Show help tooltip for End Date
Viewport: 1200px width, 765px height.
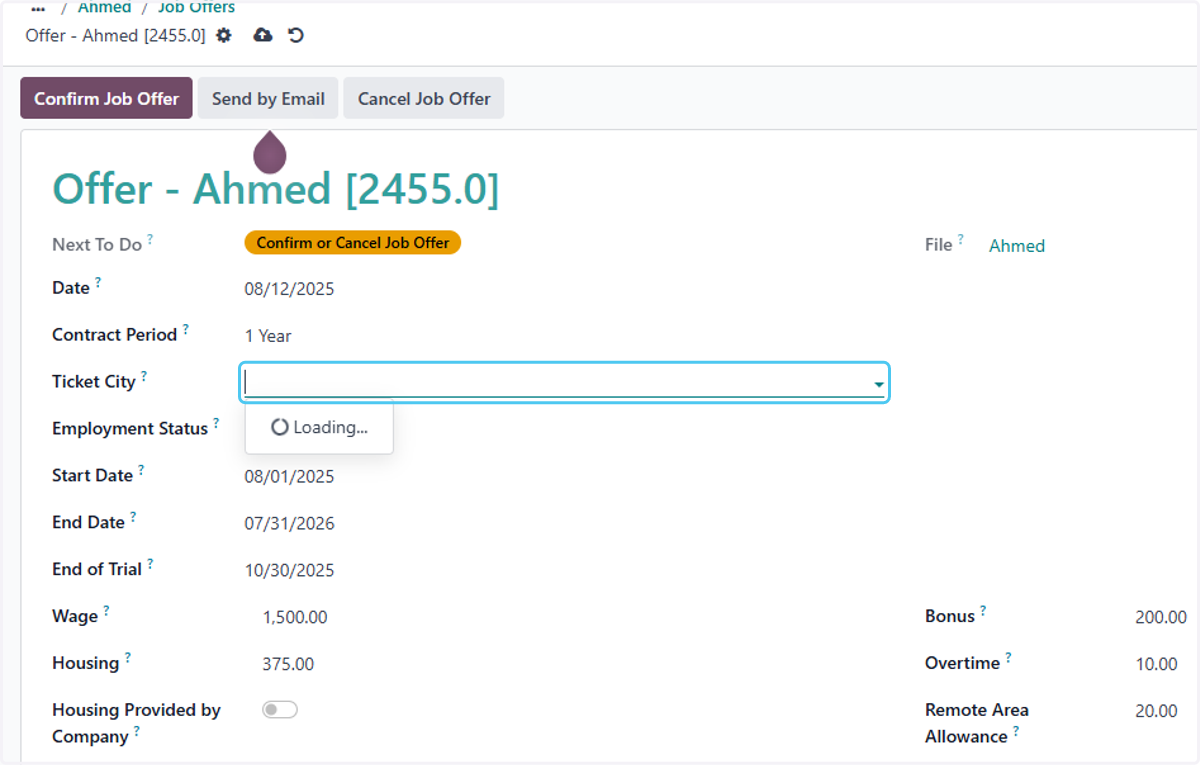(133, 517)
